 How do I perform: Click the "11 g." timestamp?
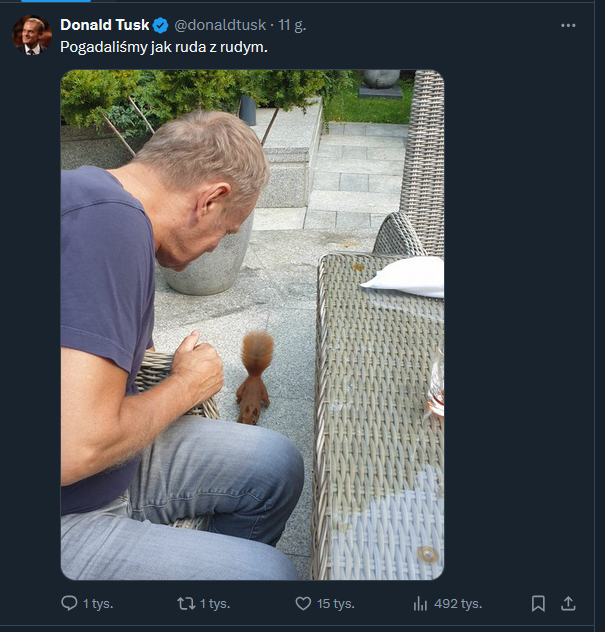[292, 25]
